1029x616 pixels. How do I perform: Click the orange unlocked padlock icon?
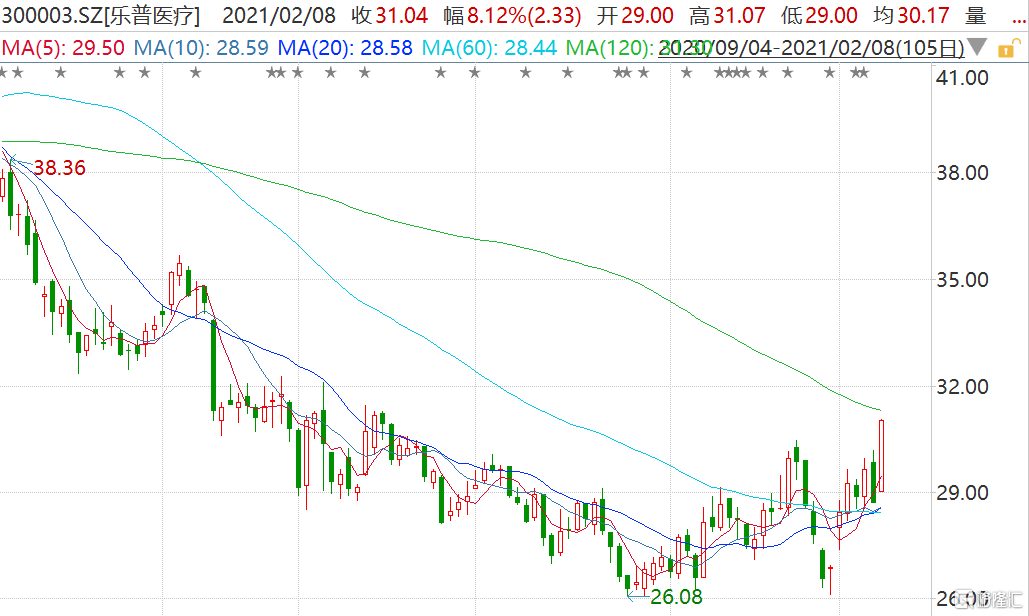click(1009, 49)
